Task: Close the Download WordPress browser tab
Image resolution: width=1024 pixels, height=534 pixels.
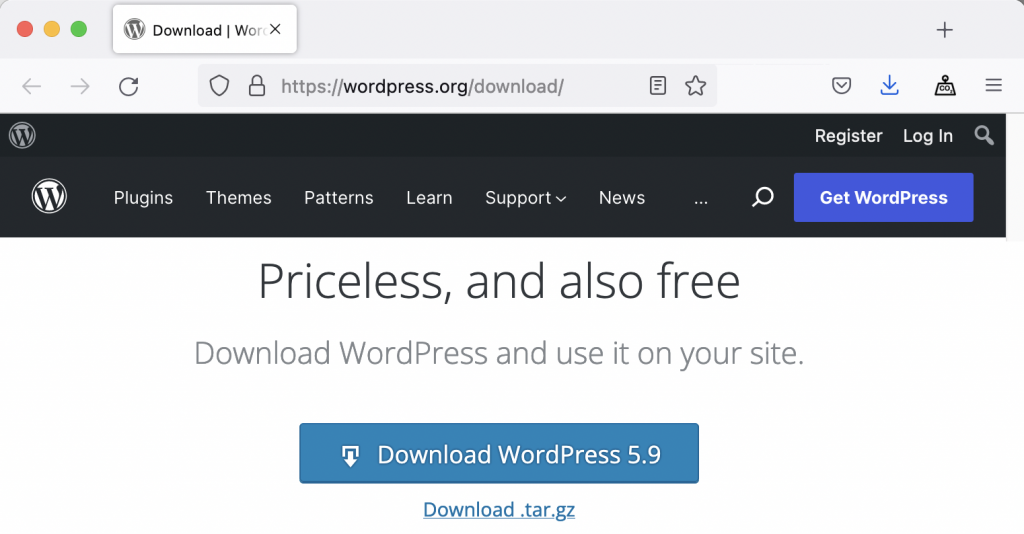Action: tap(275, 30)
